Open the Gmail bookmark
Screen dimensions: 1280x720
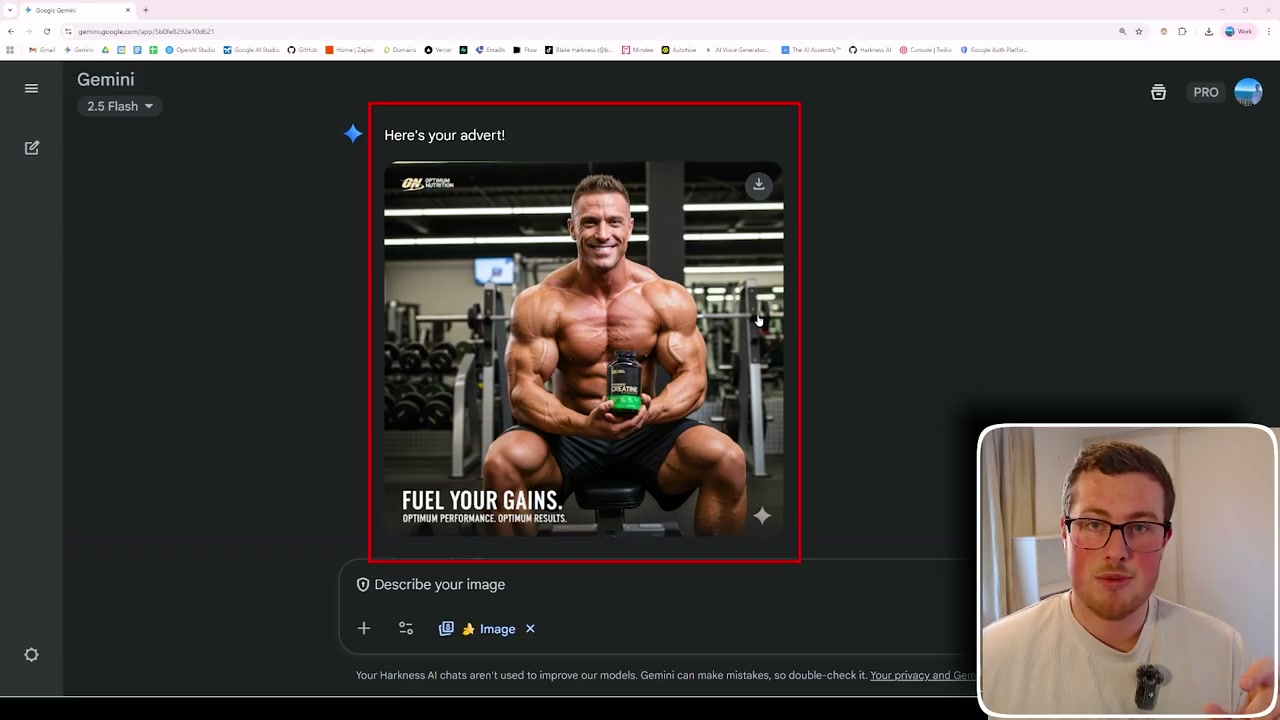click(42, 49)
